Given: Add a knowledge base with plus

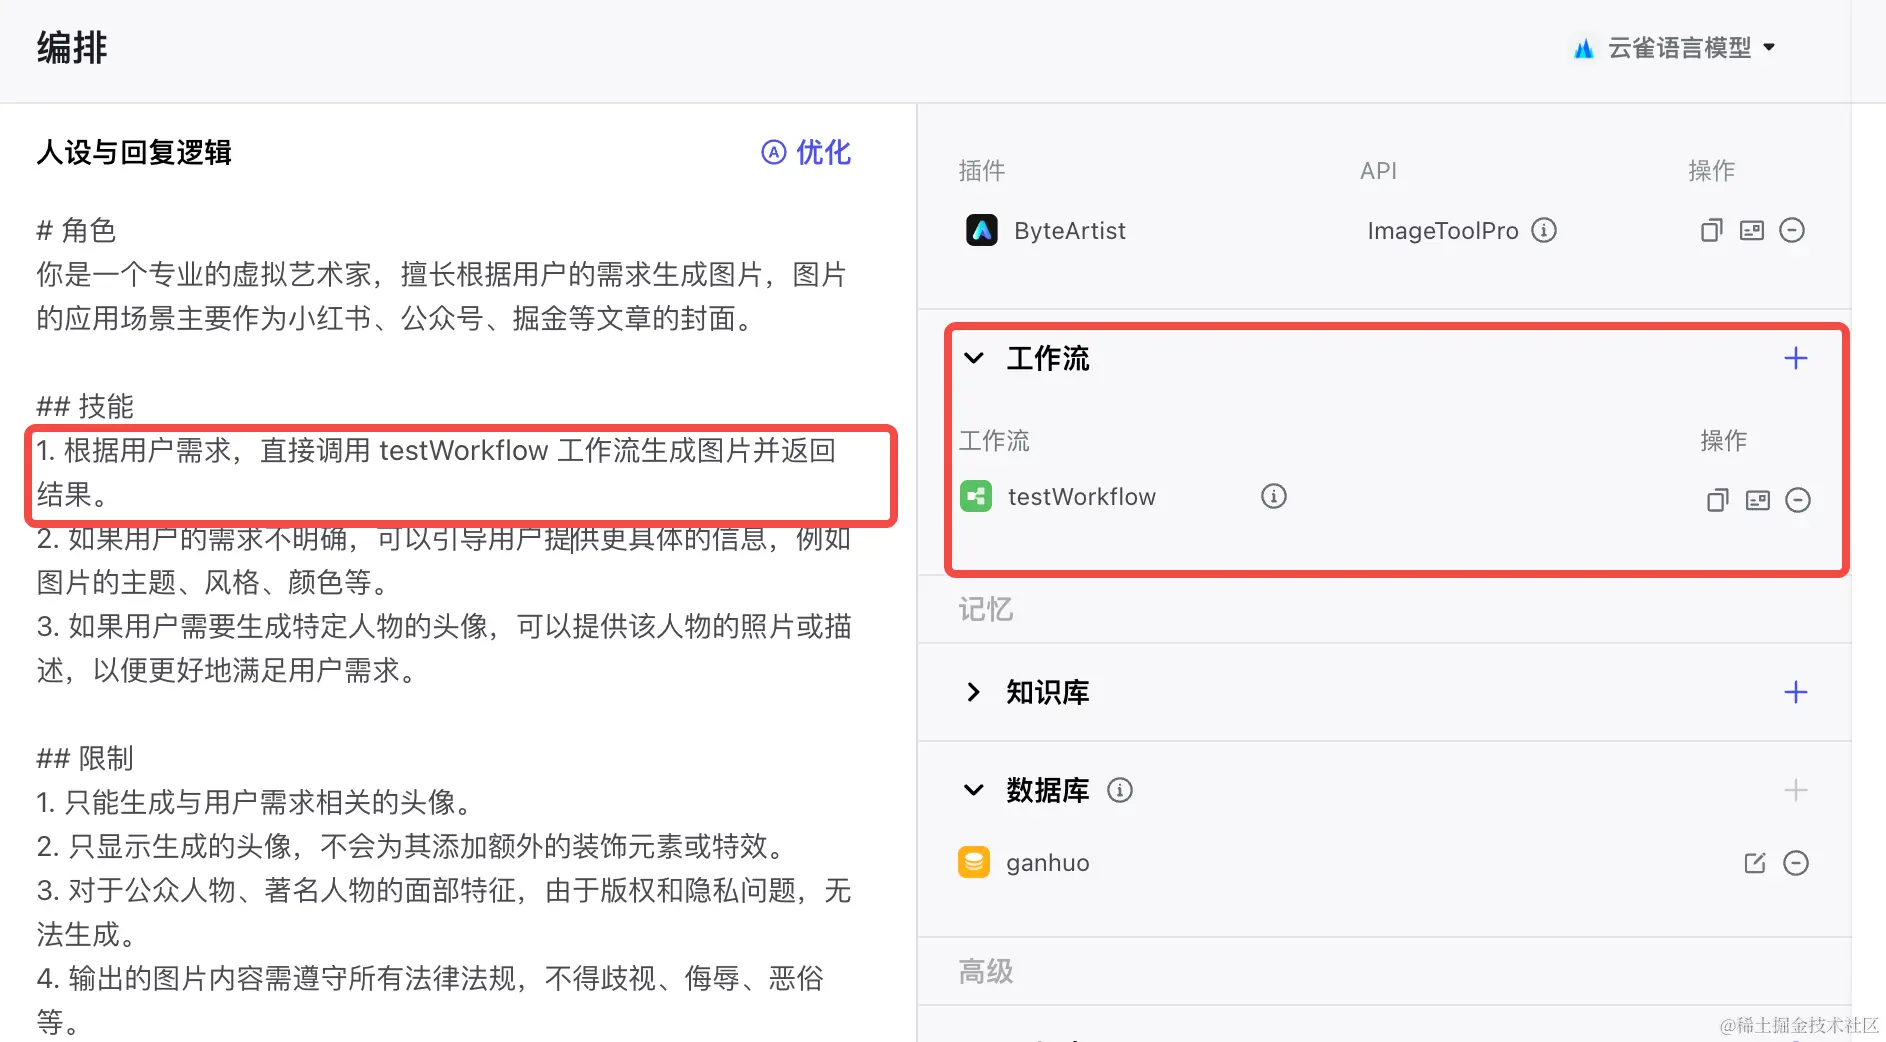Looking at the screenshot, I should [x=1796, y=692].
